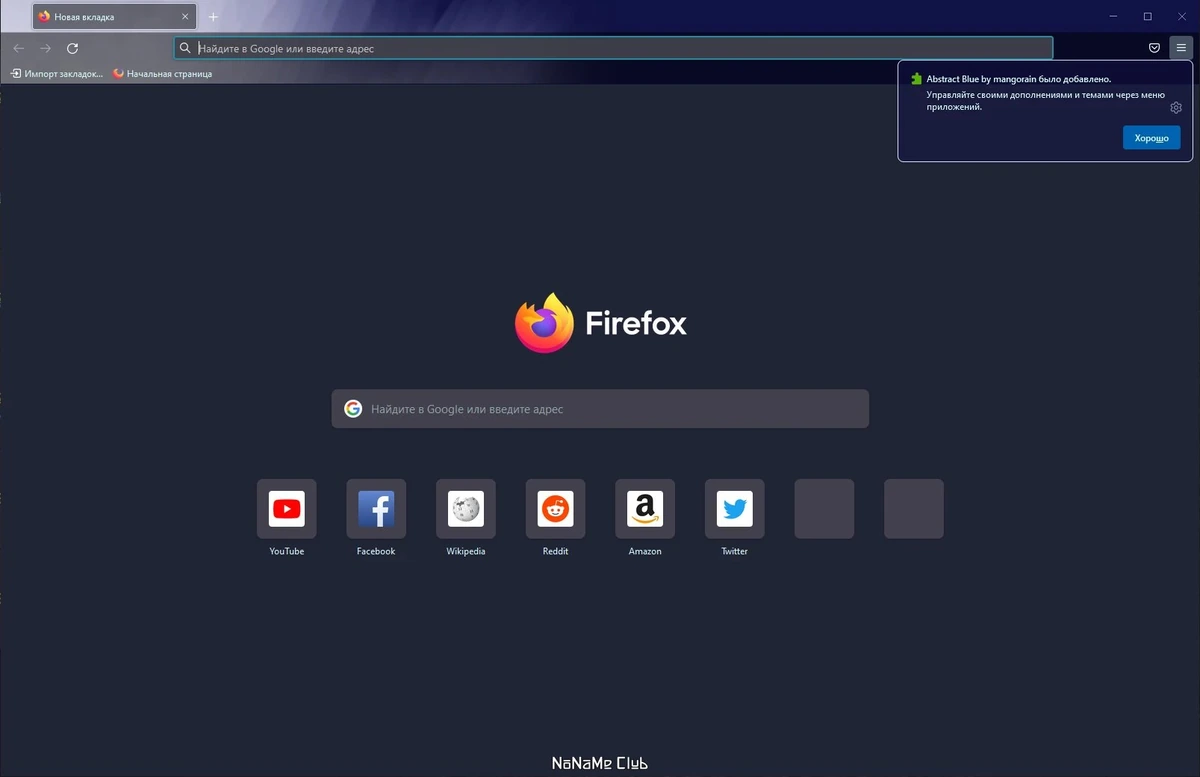
Task: Maximize the Firefox window
Action: pyautogui.click(x=1148, y=17)
